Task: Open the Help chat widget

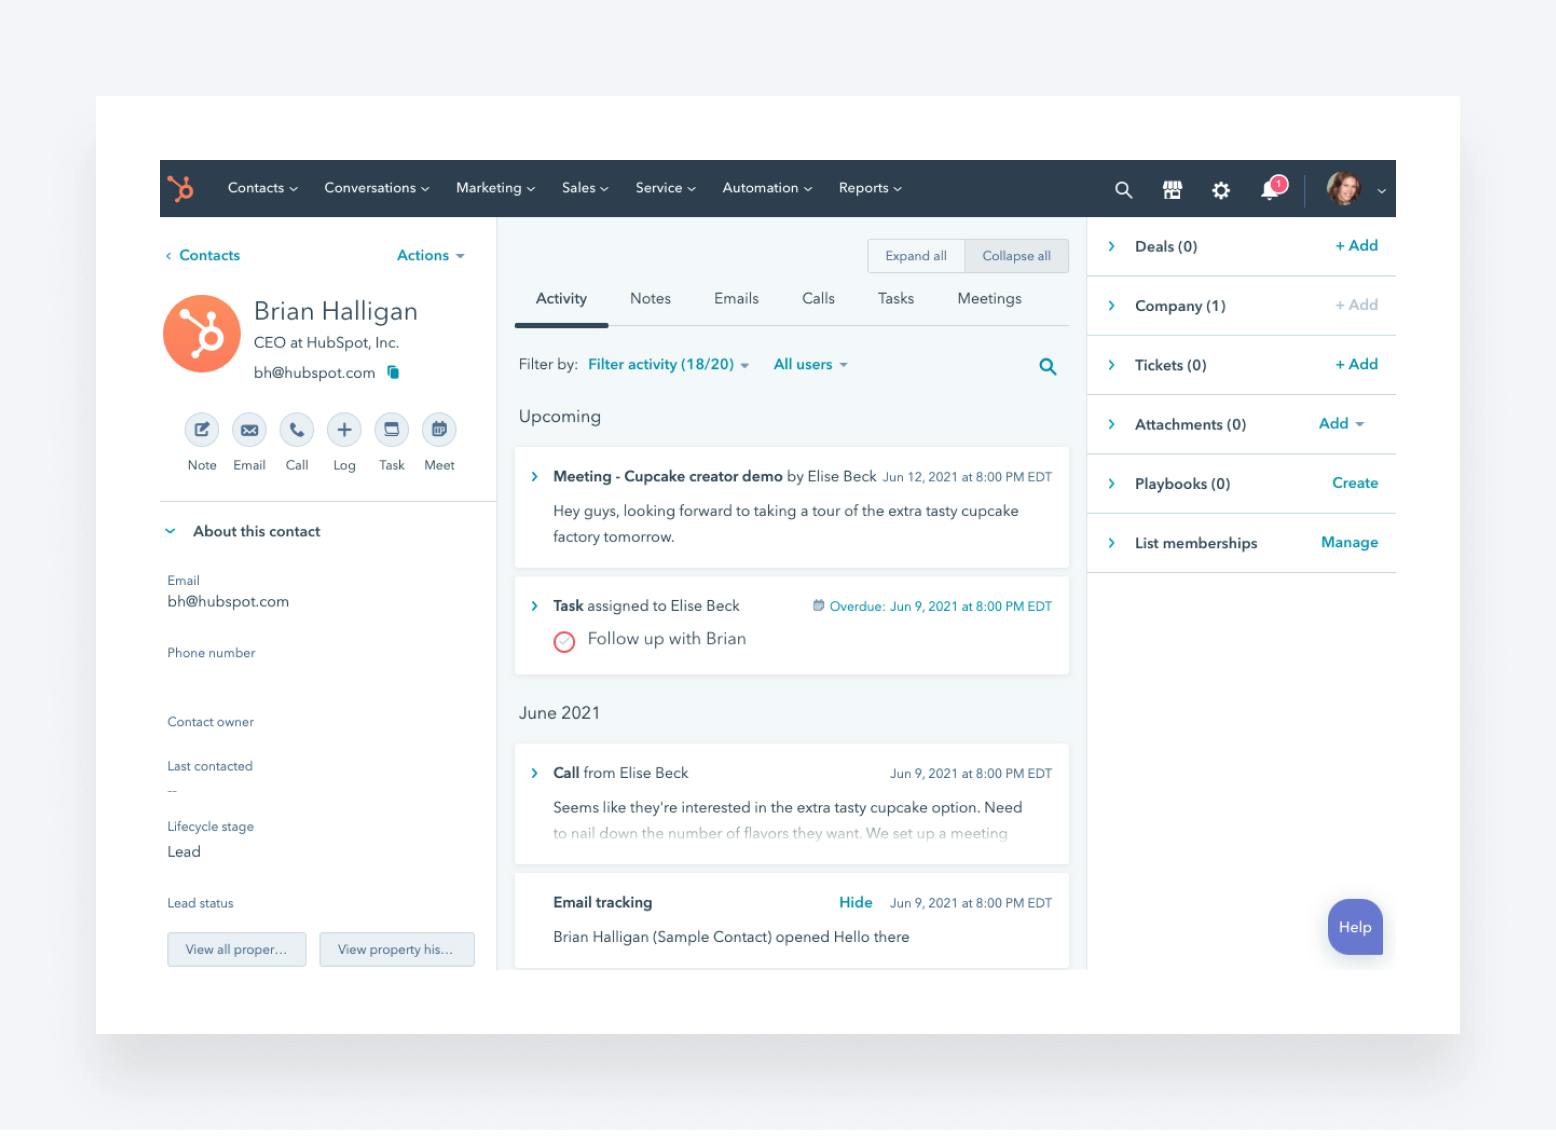Action: click(x=1355, y=927)
